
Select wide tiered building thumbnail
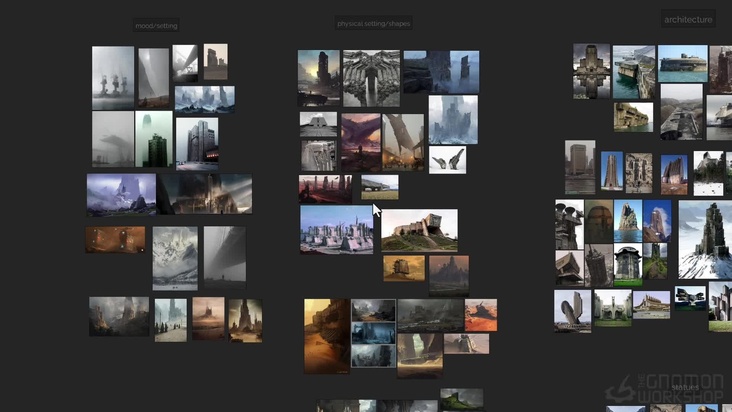(x=651, y=305)
